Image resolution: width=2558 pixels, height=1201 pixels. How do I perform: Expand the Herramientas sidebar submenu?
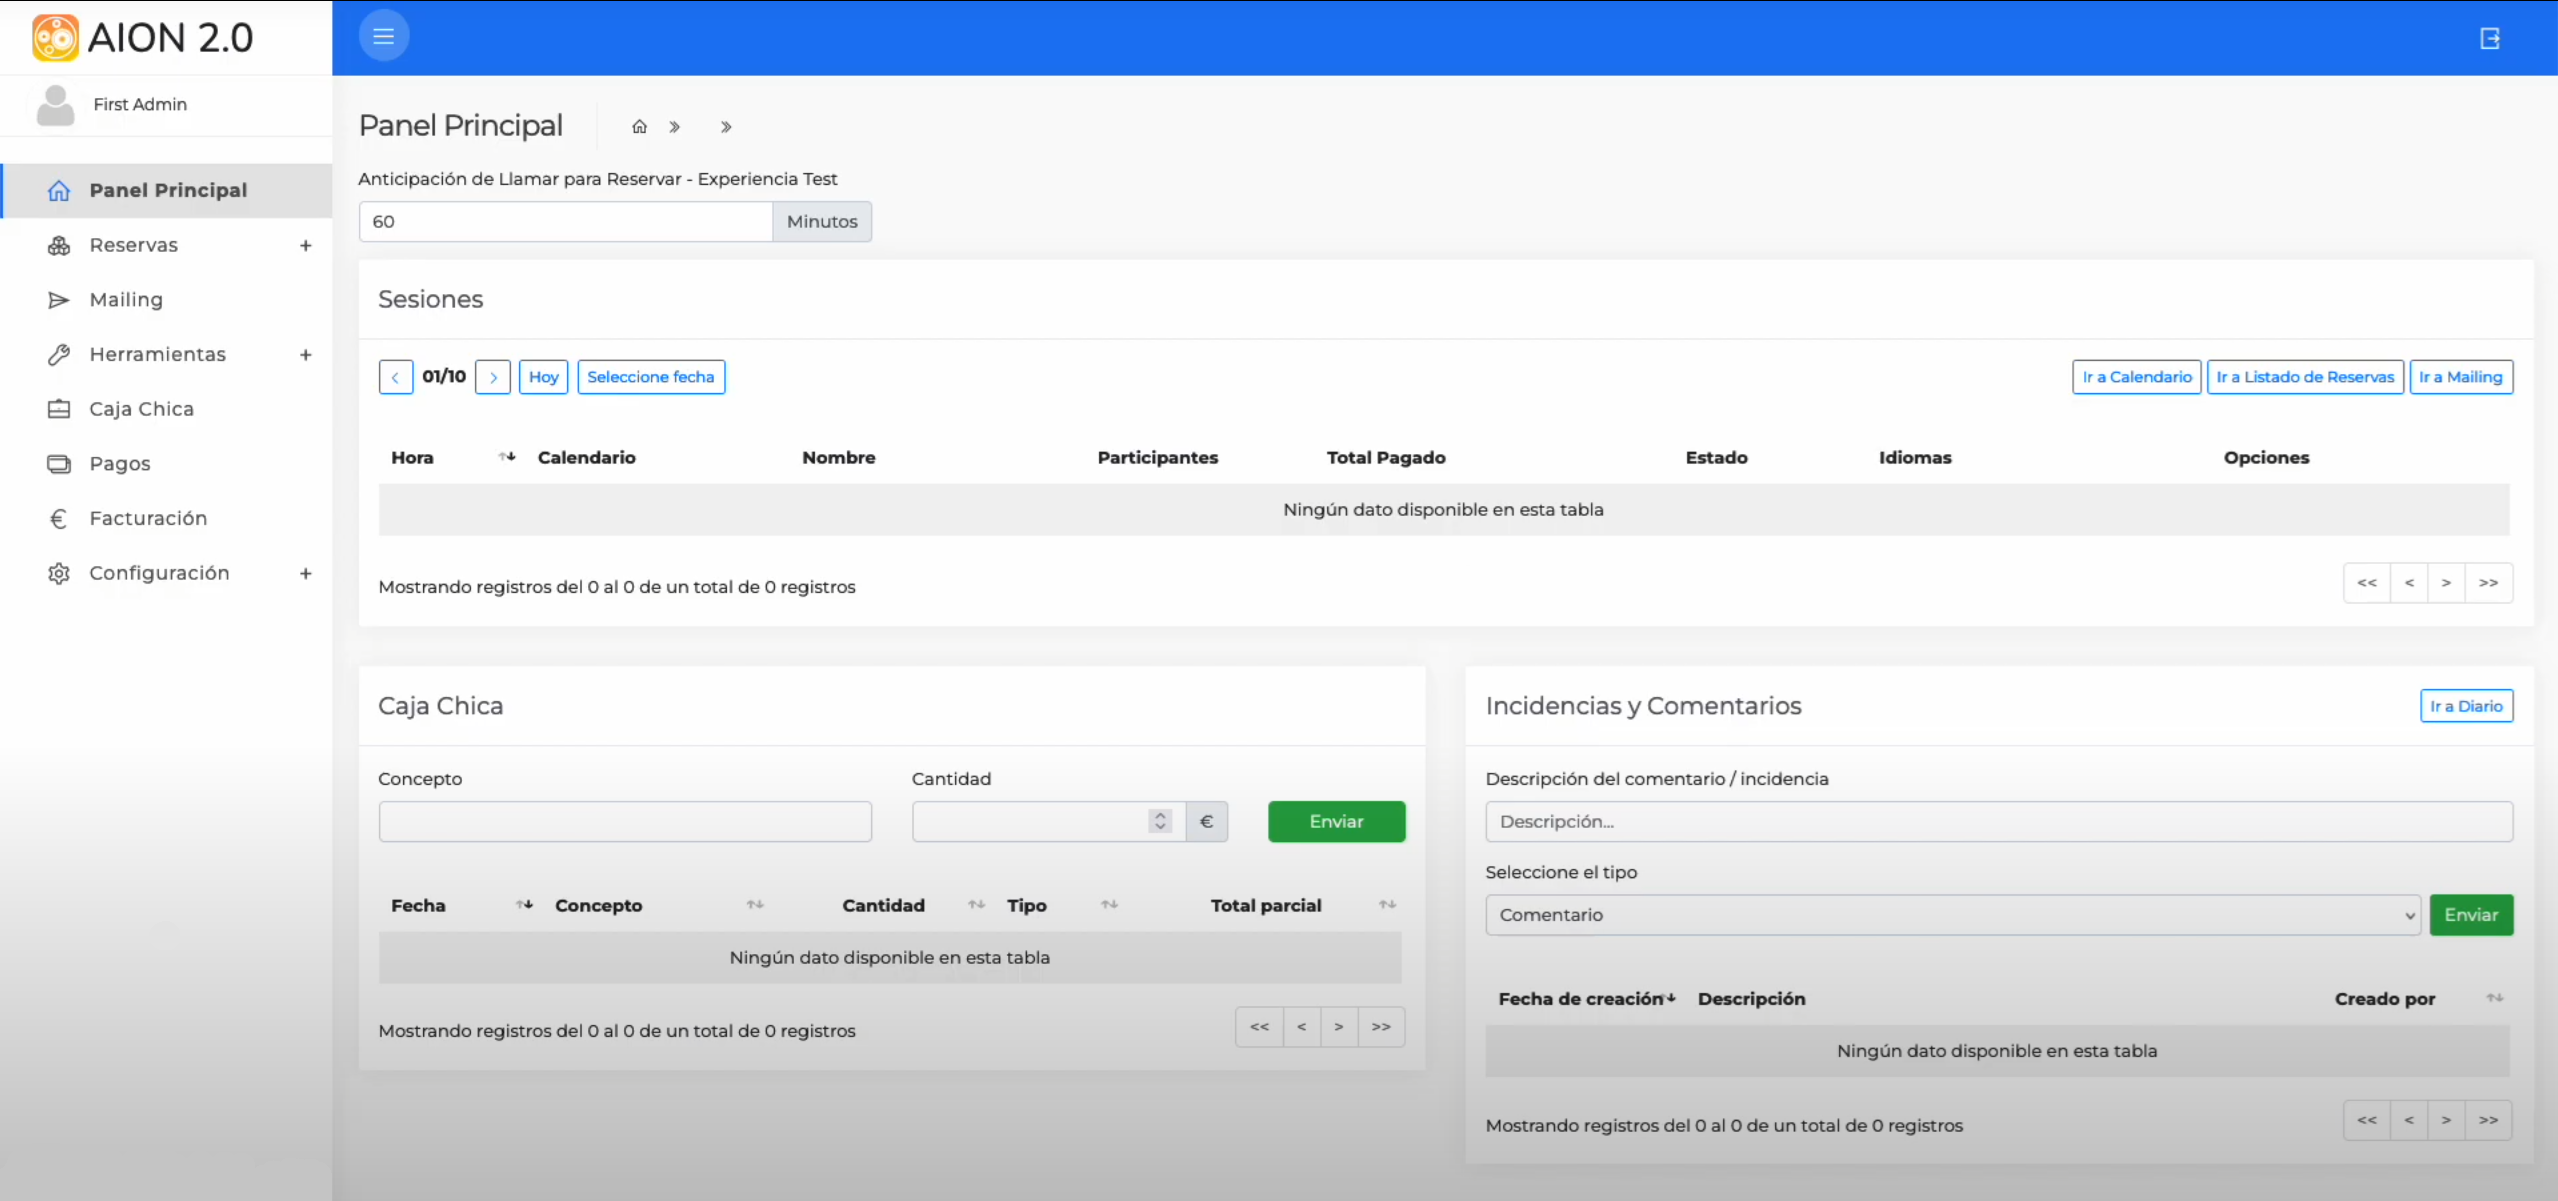pos(305,354)
